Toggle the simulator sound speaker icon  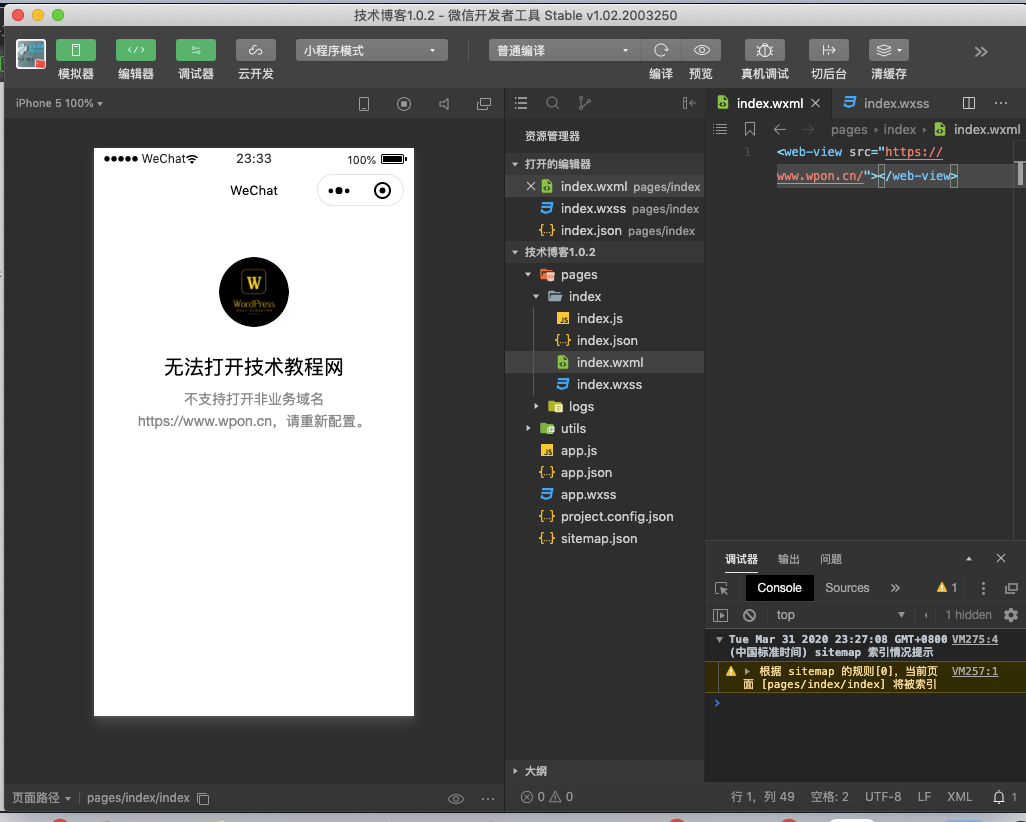[x=444, y=104]
